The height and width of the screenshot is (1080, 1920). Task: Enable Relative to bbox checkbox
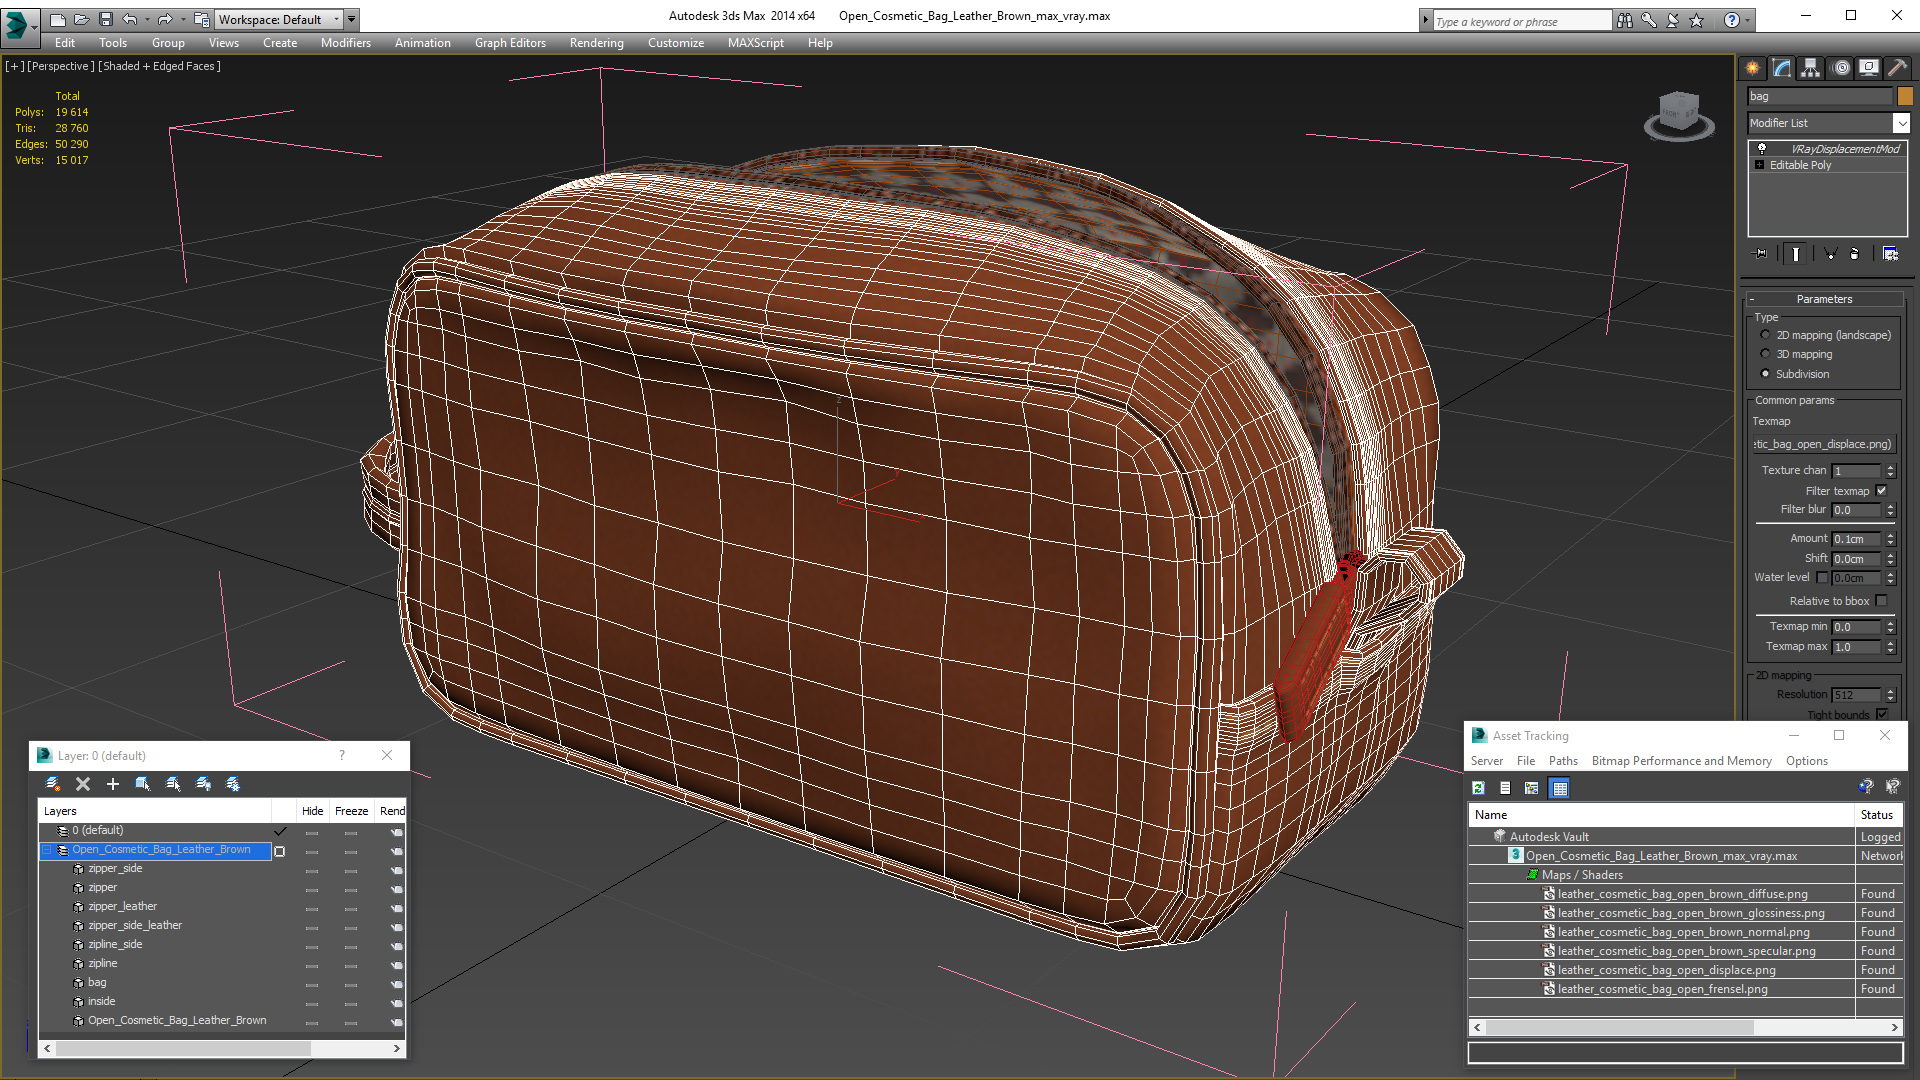coord(1881,601)
